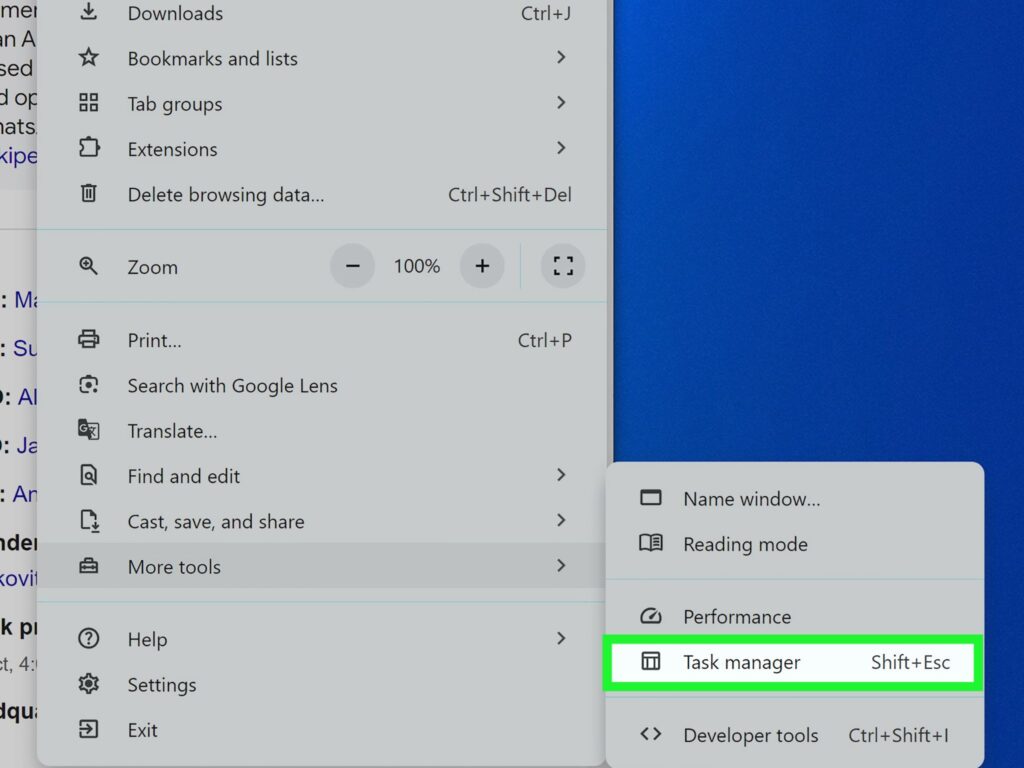Expand the Help submenu chevron

click(561, 638)
